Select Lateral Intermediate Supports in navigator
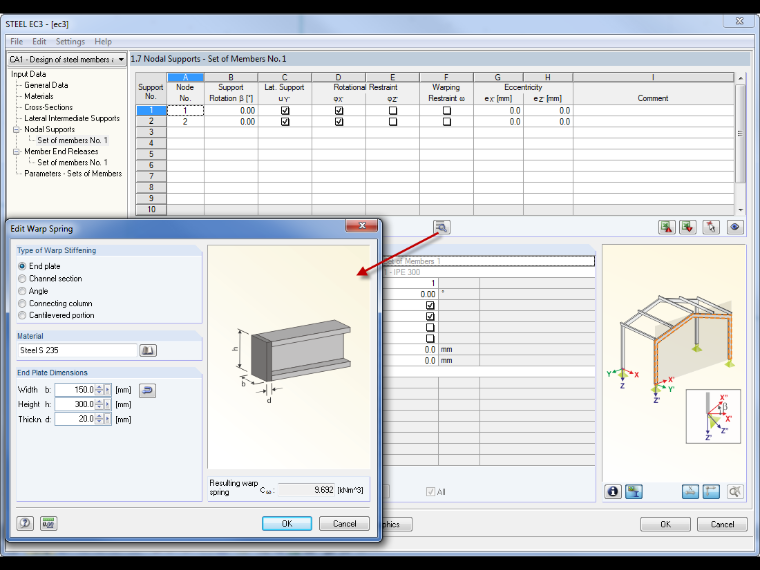The height and width of the screenshot is (570, 760). 72,118
